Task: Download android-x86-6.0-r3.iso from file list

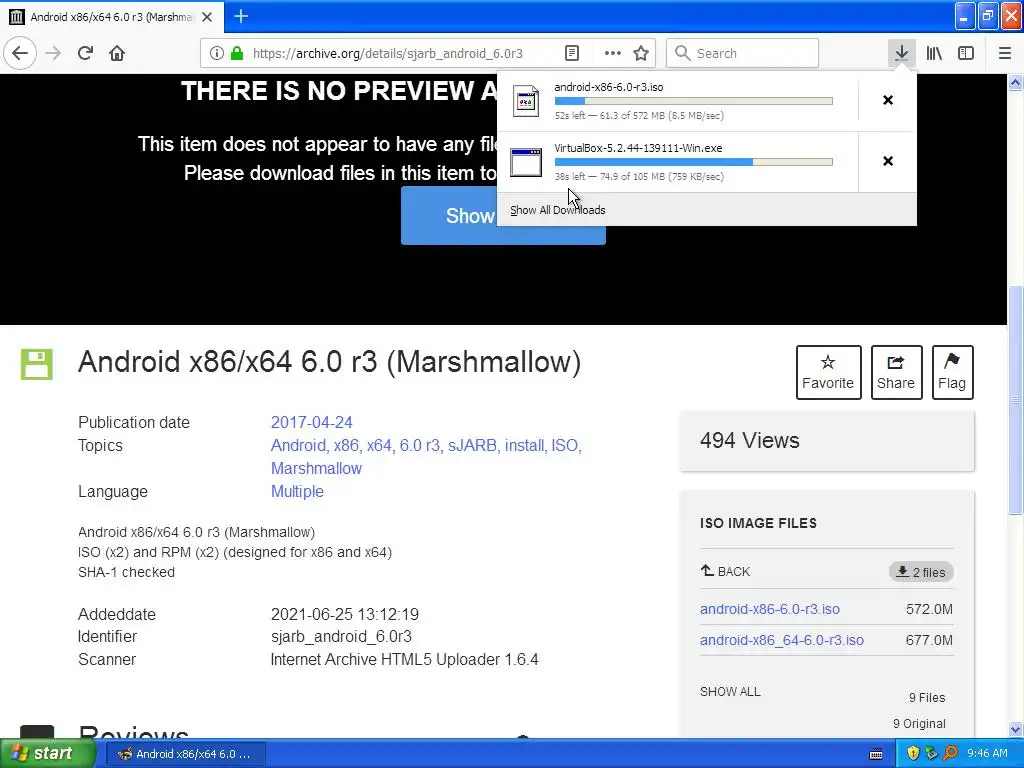Action: 770,609
